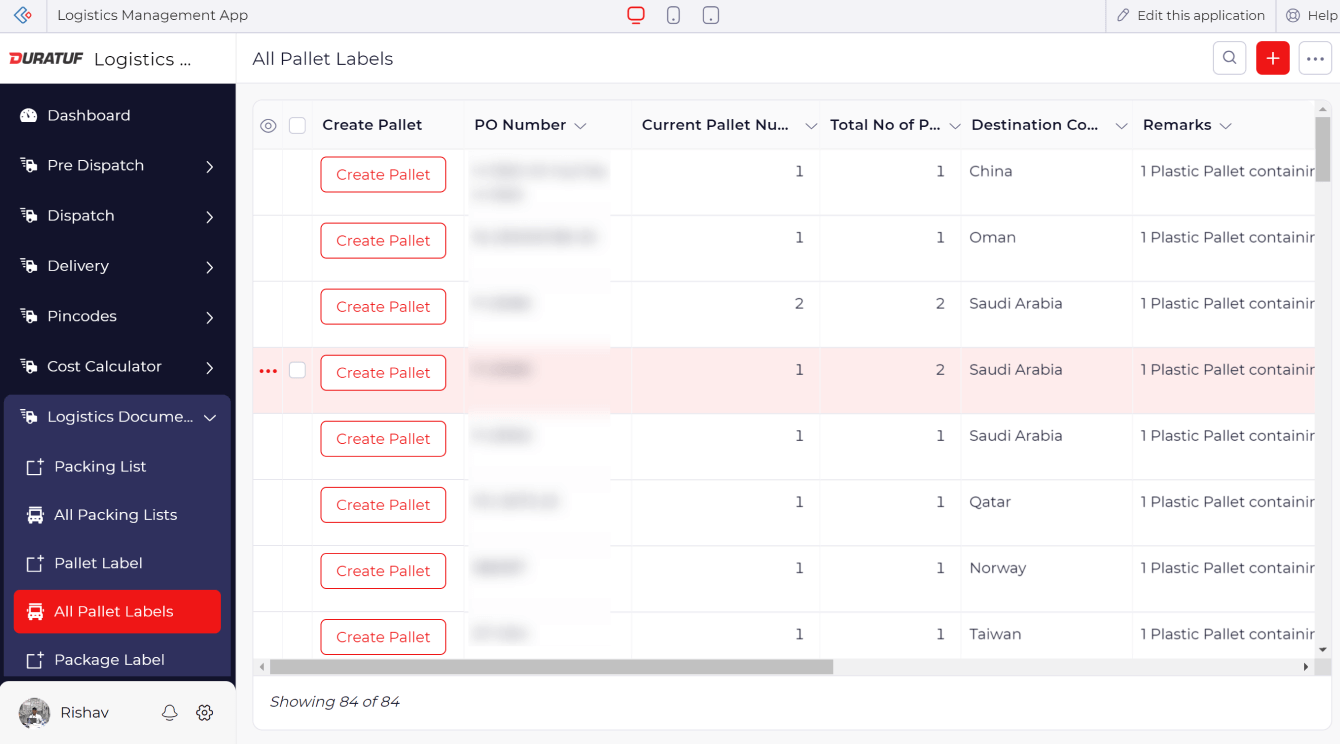Click red row-actions dots on highlighted row
Image resolution: width=1340 pixels, height=744 pixels.
click(268, 371)
